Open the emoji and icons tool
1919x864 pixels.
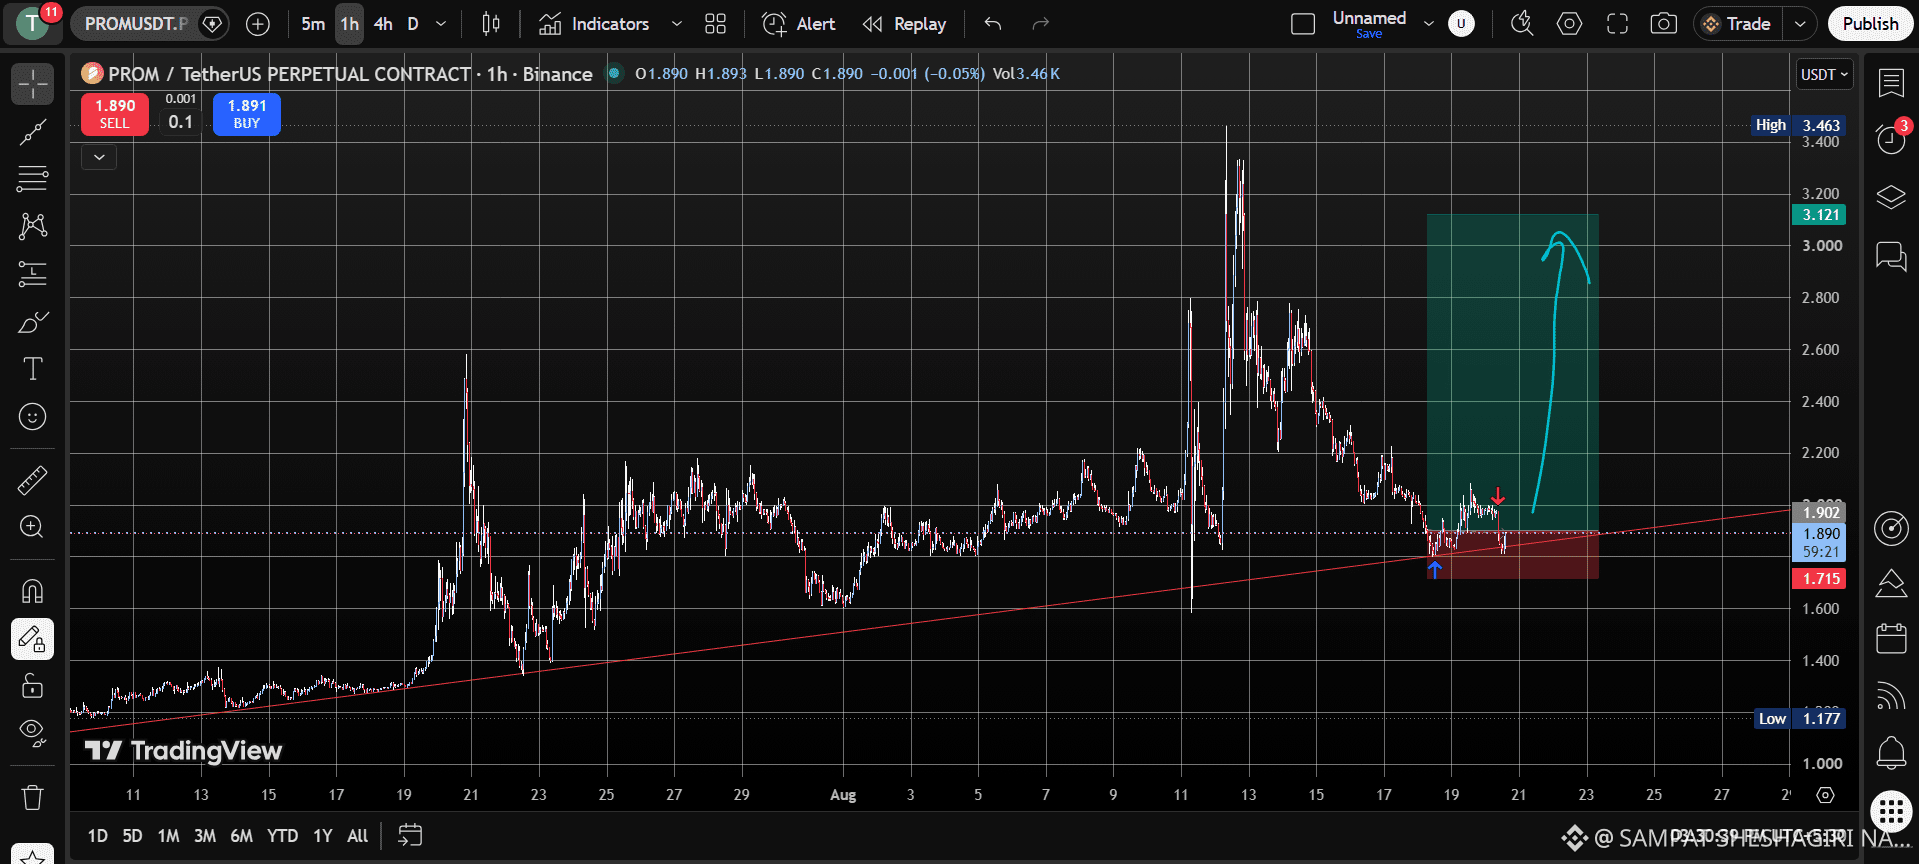coord(32,416)
